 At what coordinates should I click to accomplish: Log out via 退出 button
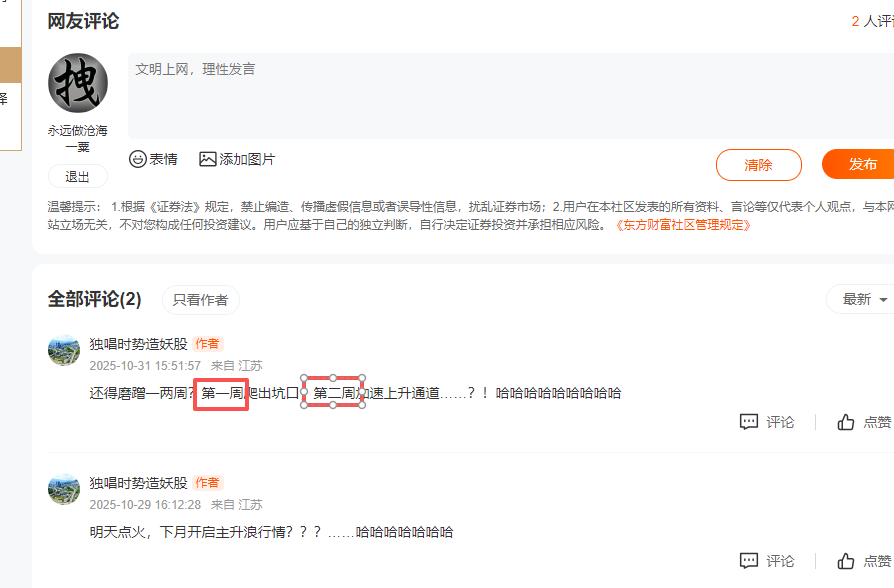tap(78, 177)
